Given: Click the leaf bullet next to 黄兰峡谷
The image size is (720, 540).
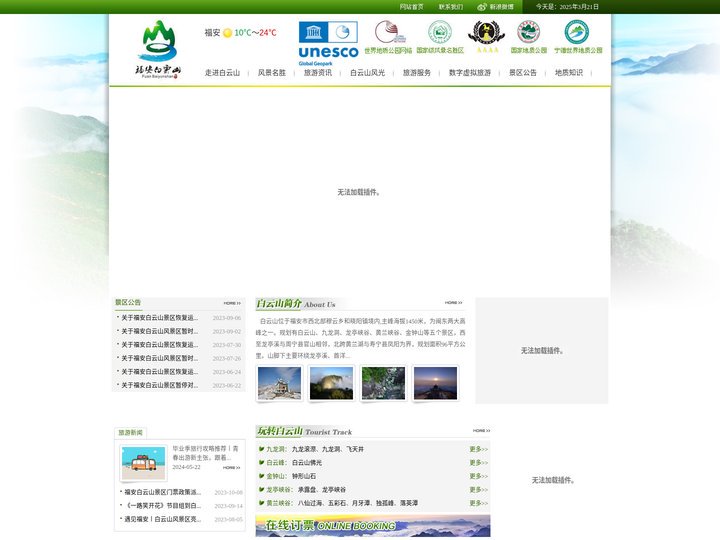Looking at the screenshot, I should pos(261,503).
